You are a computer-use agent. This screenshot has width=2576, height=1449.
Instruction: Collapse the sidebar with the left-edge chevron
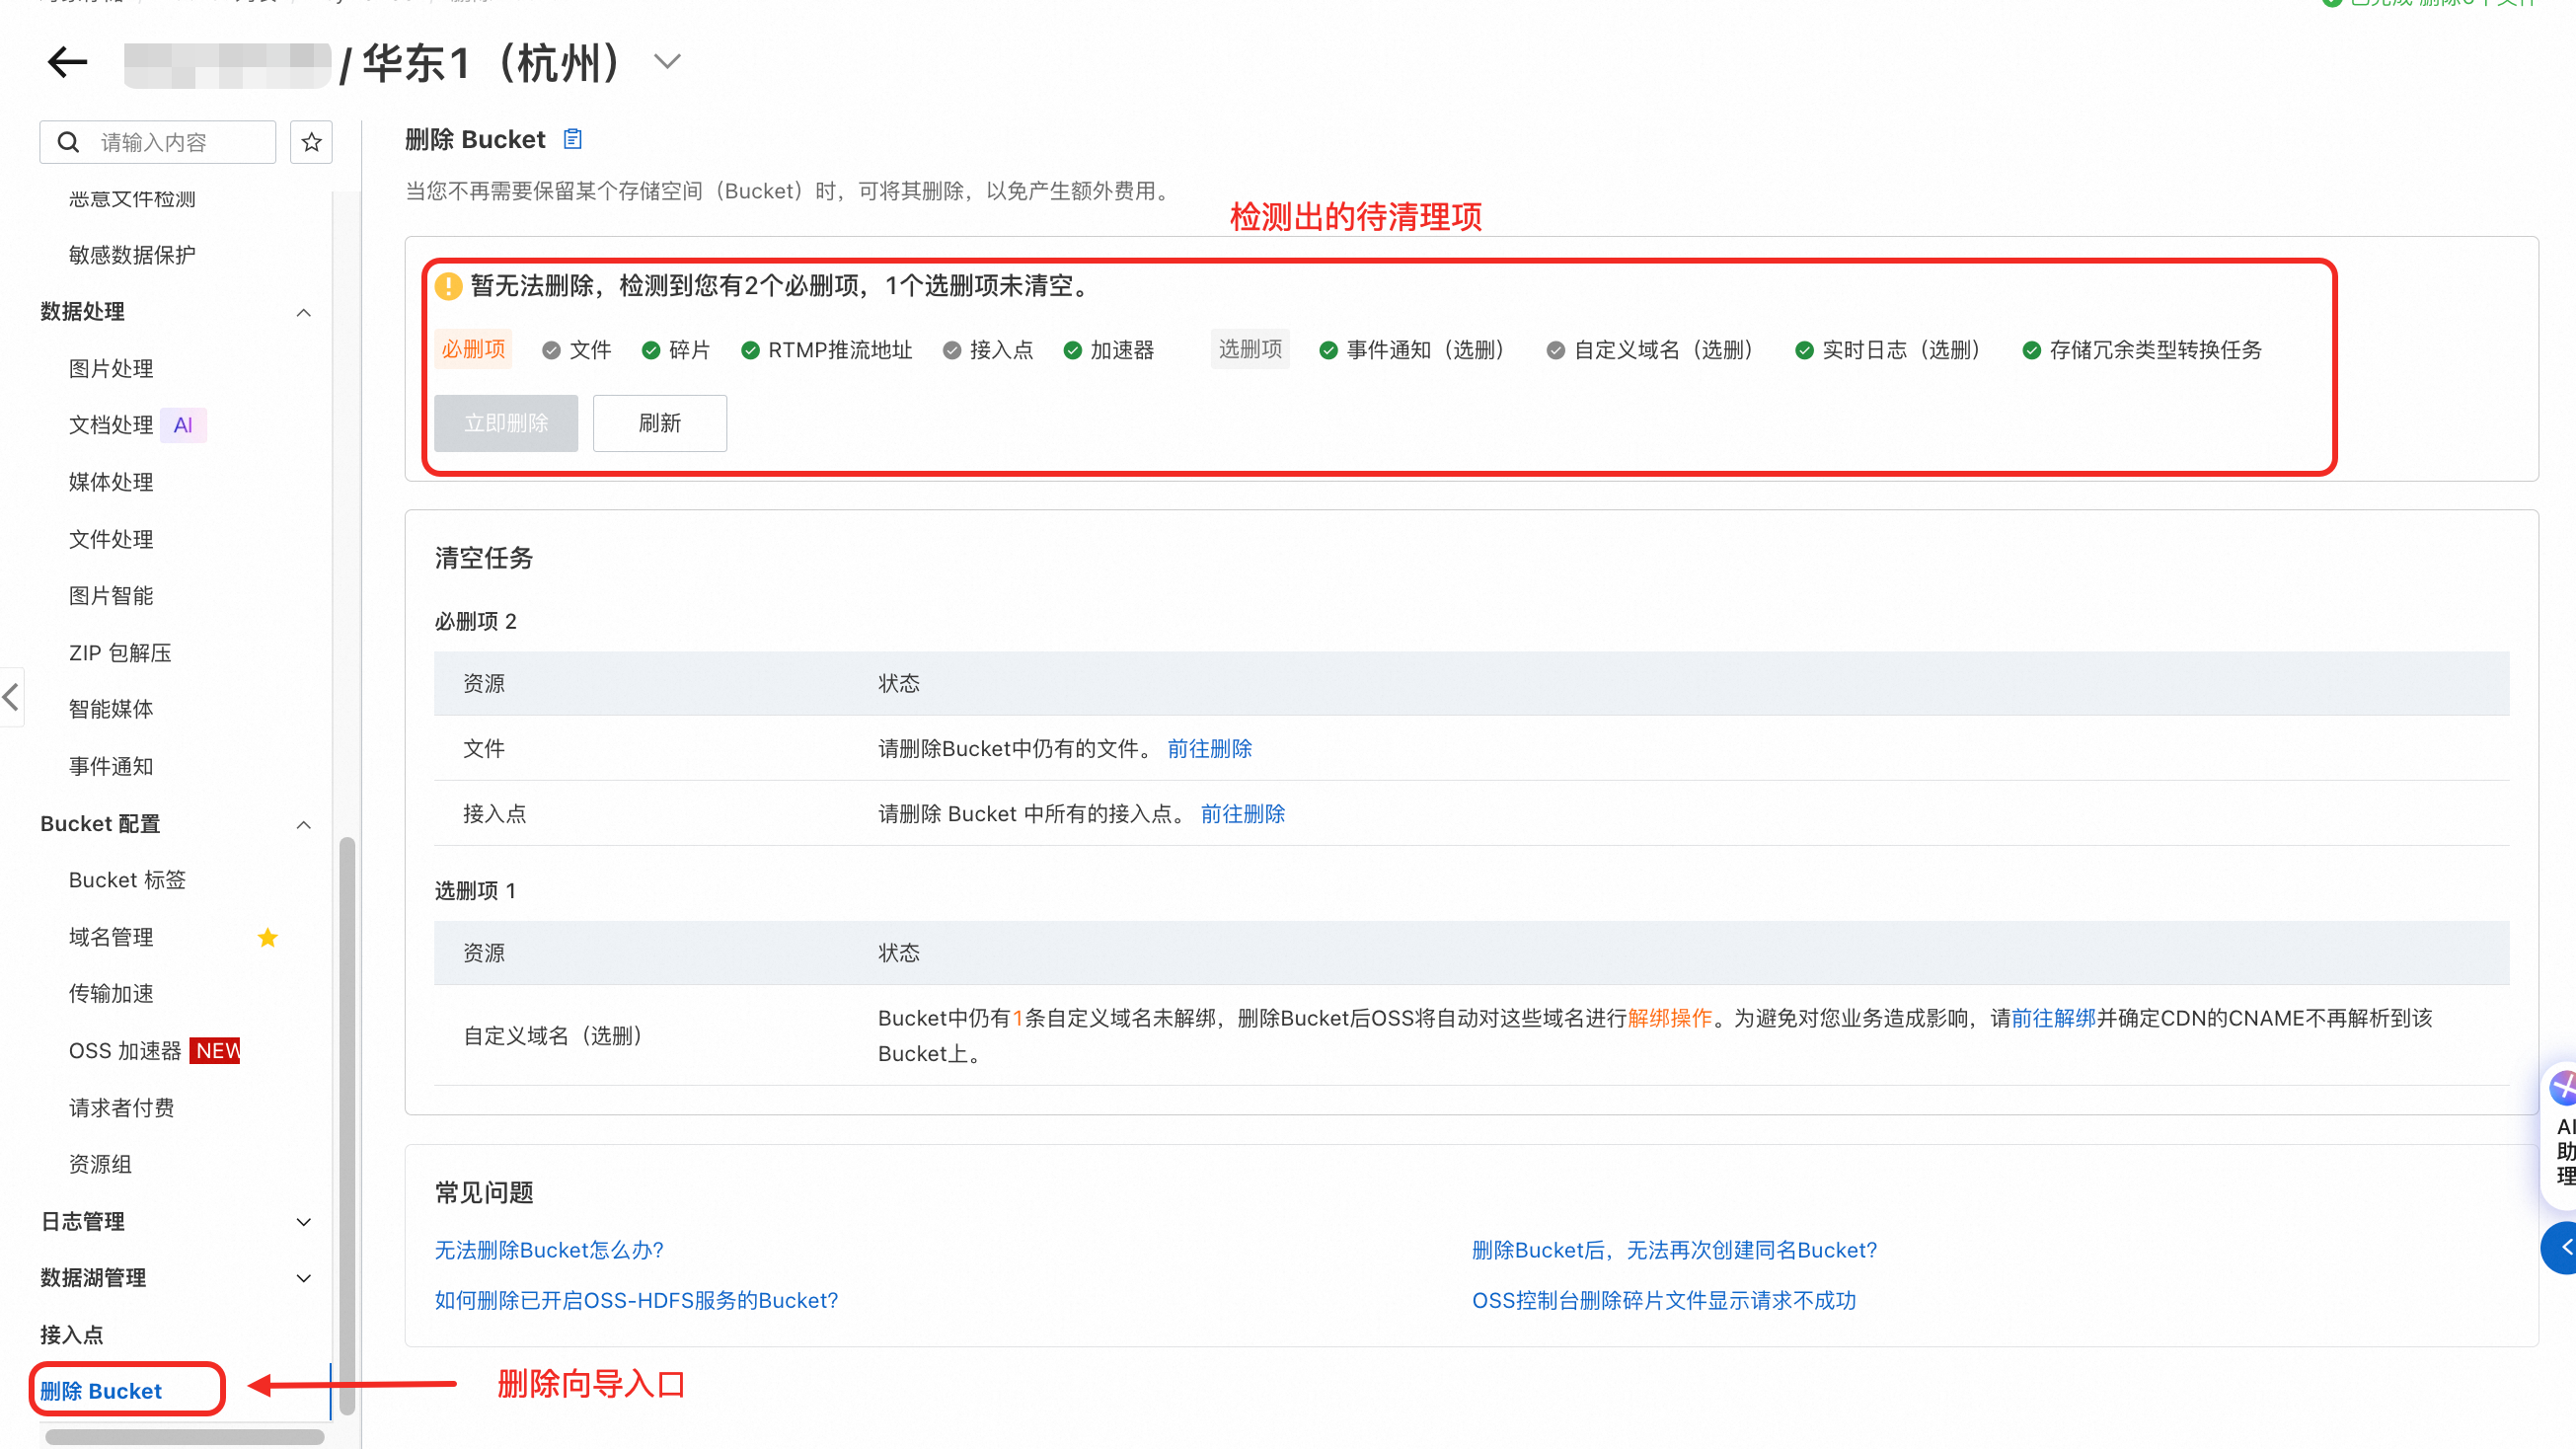click(x=10, y=697)
